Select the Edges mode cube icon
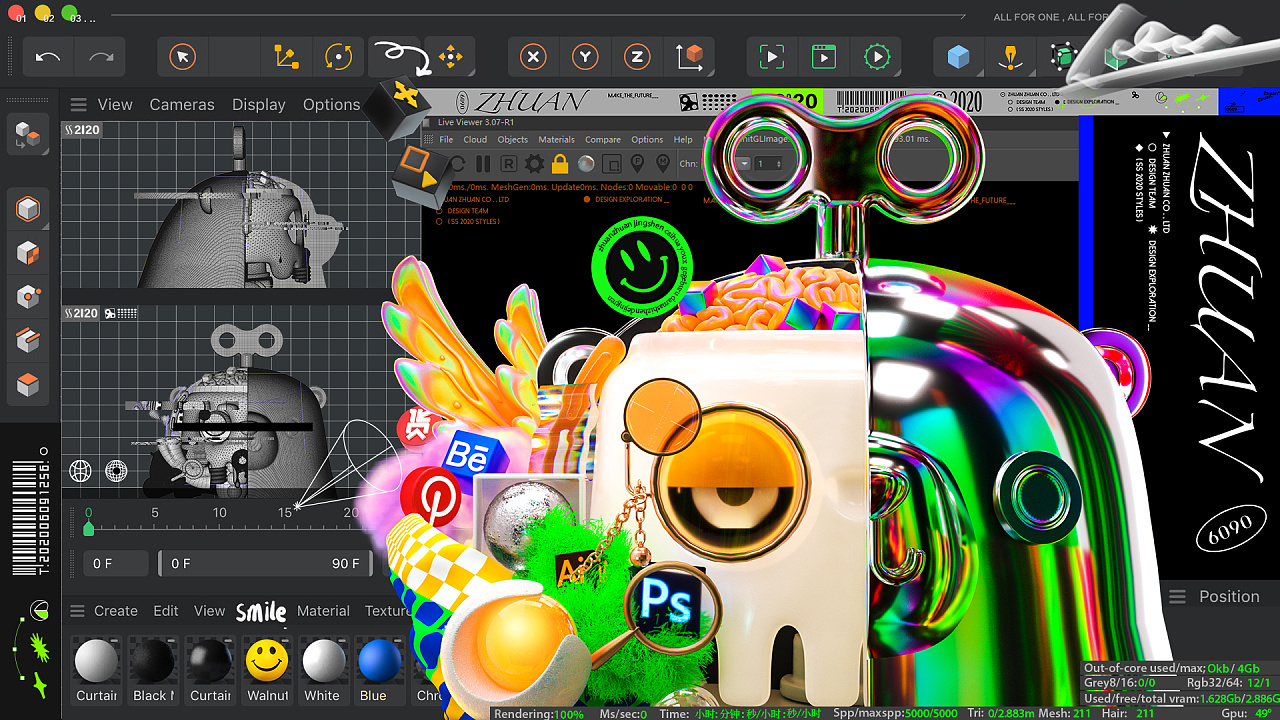 (x=28, y=340)
